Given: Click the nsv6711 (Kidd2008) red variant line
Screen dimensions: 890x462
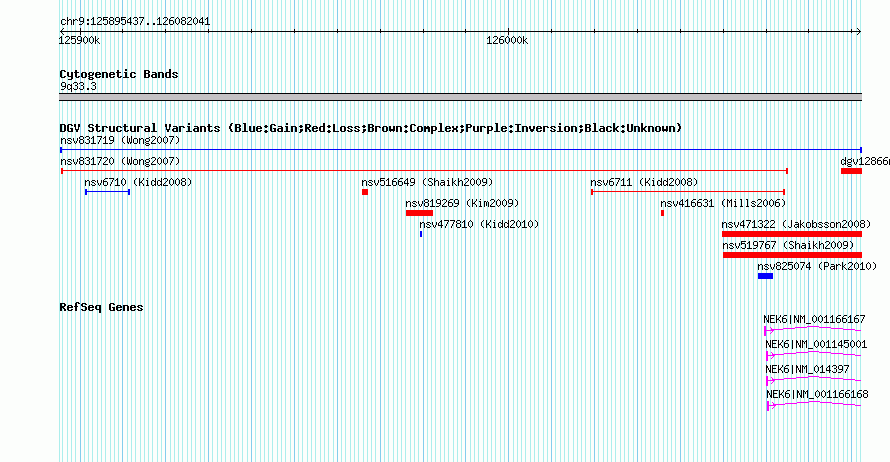Looking at the screenshot, I should [688, 192].
